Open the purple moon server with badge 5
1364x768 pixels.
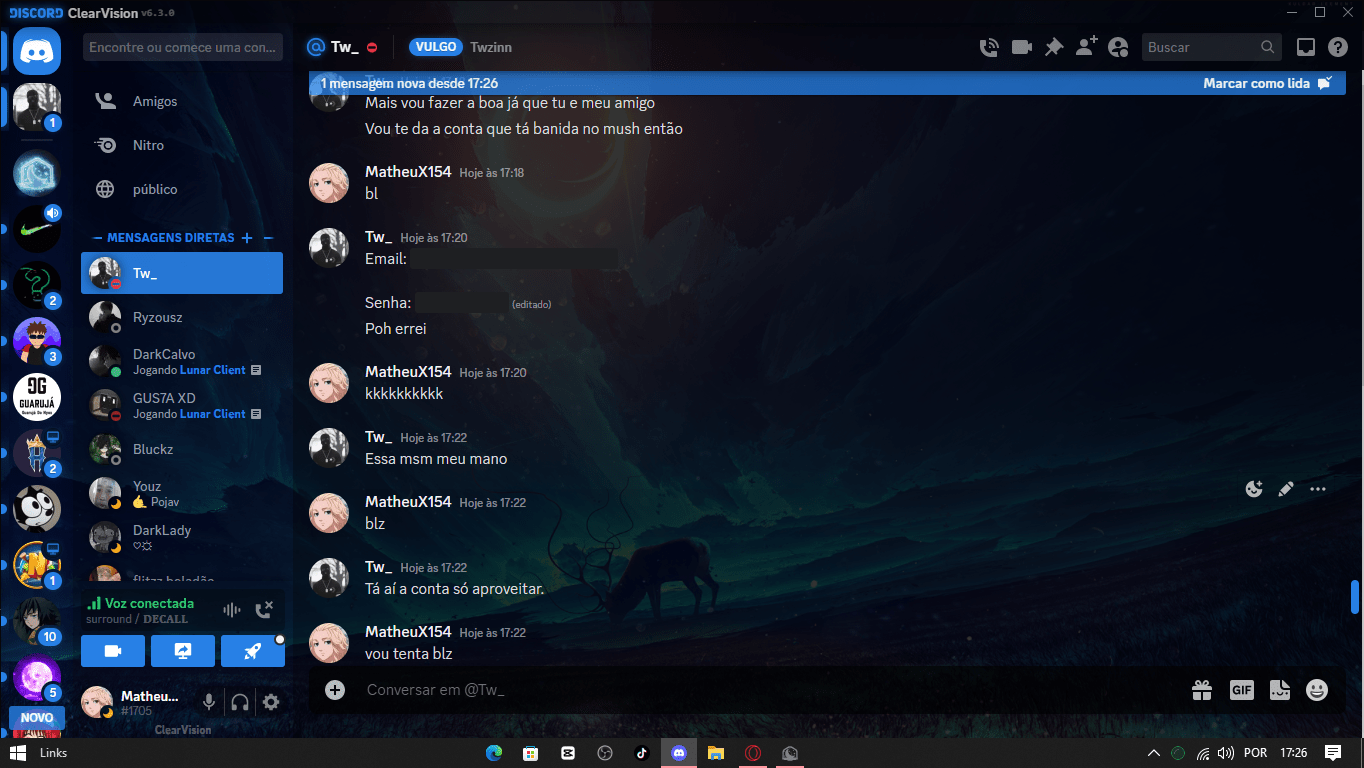coord(37,677)
